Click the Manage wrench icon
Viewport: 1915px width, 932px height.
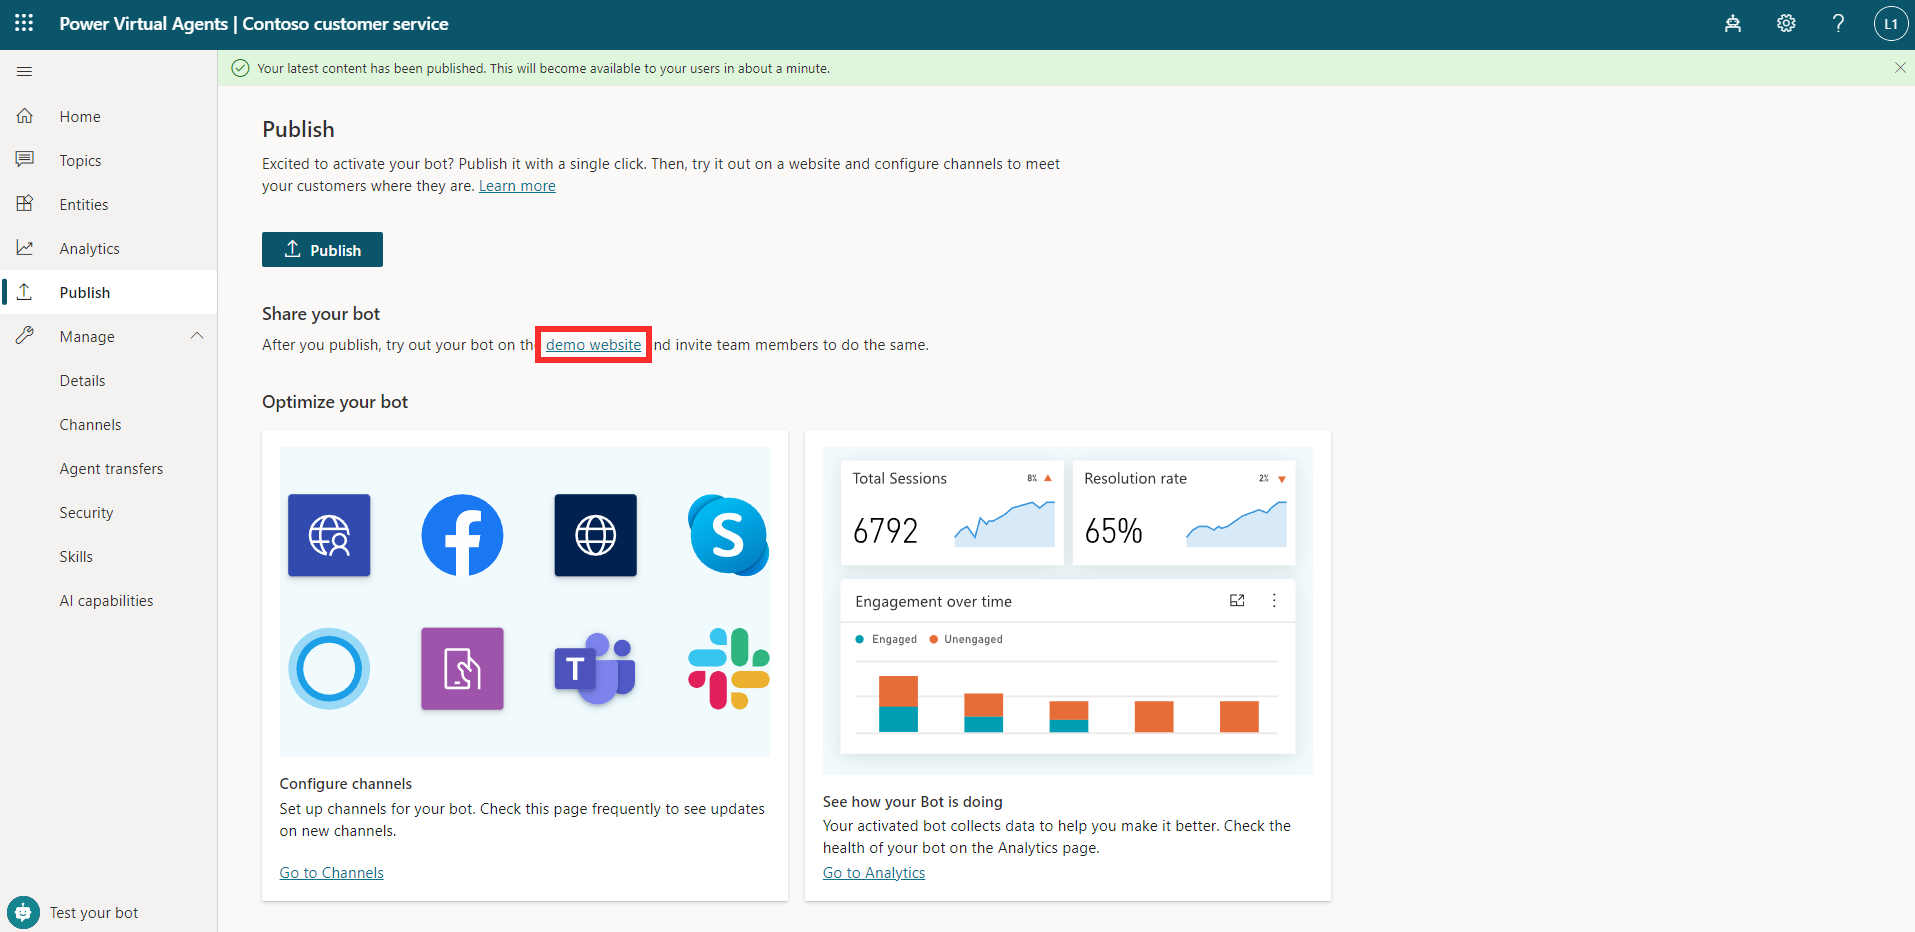coord(25,336)
